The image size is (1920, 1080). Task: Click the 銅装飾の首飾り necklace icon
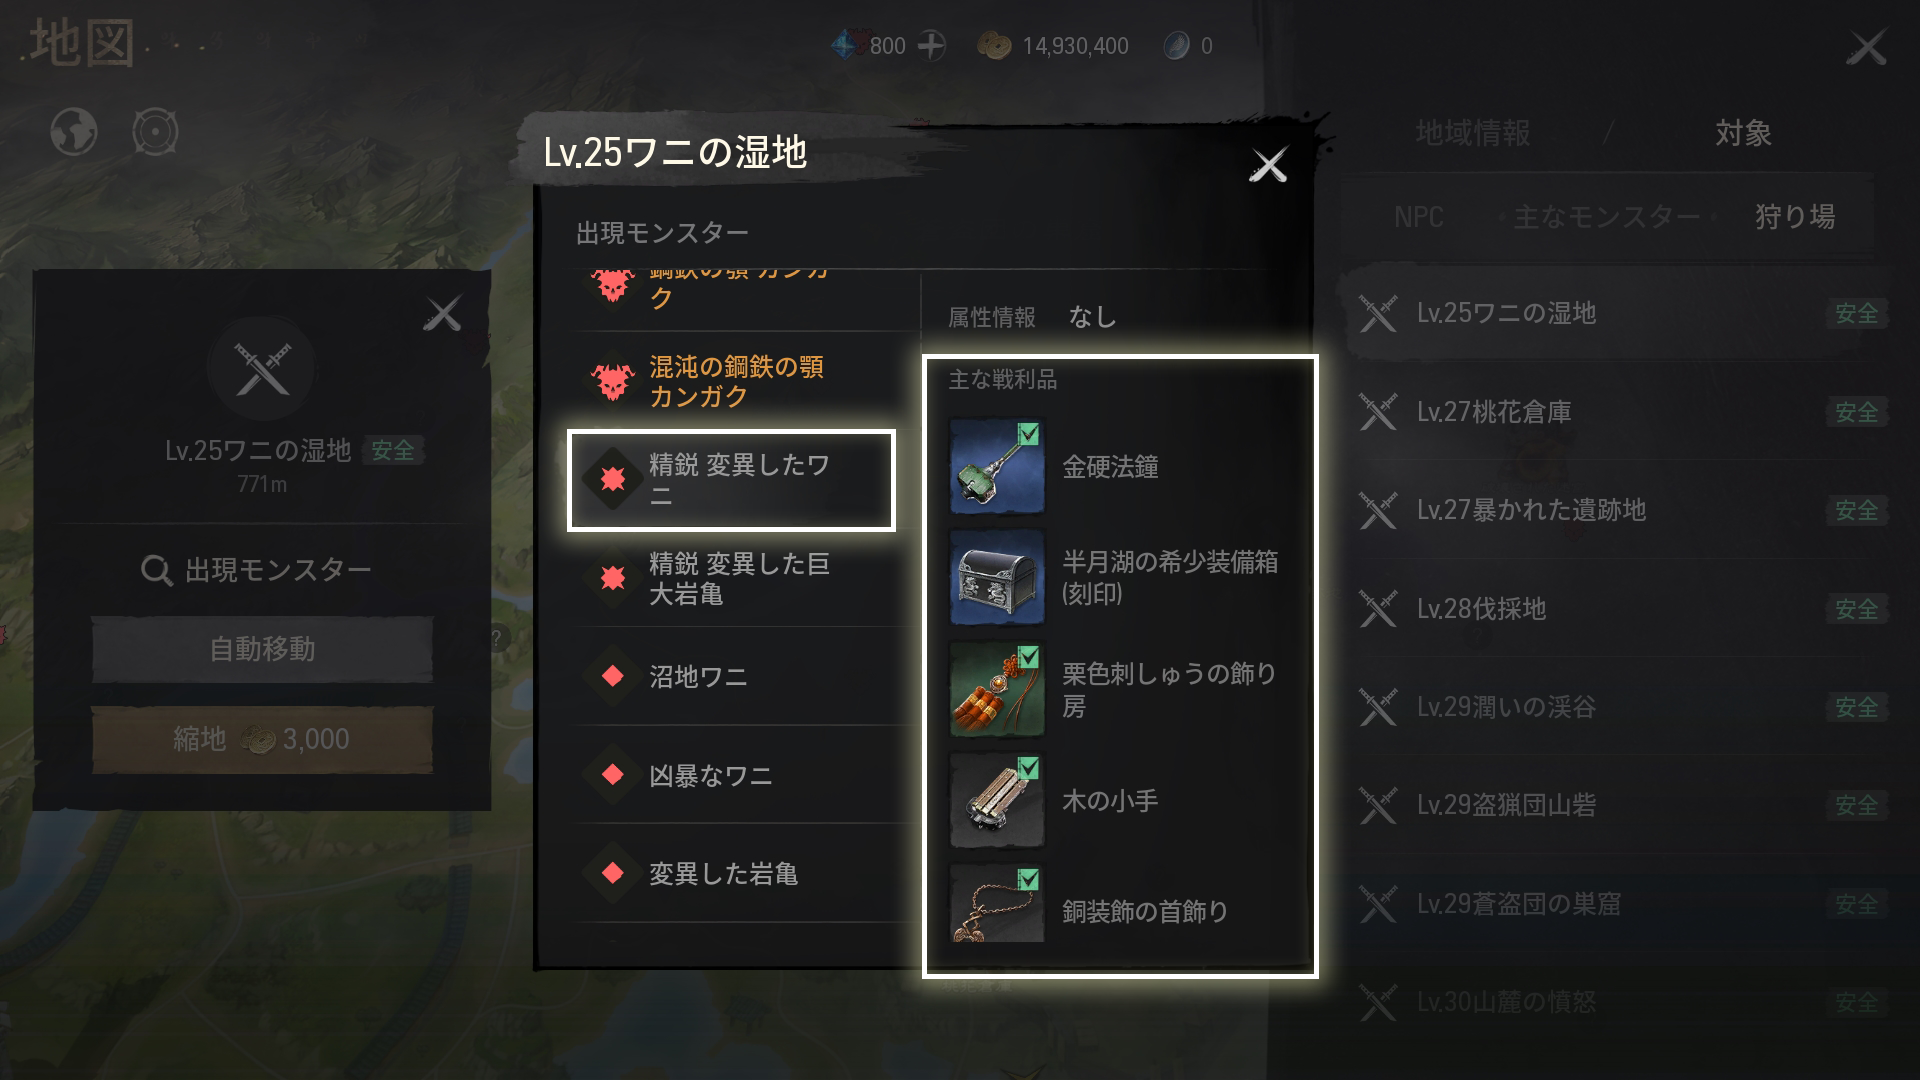(x=997, y=904)
